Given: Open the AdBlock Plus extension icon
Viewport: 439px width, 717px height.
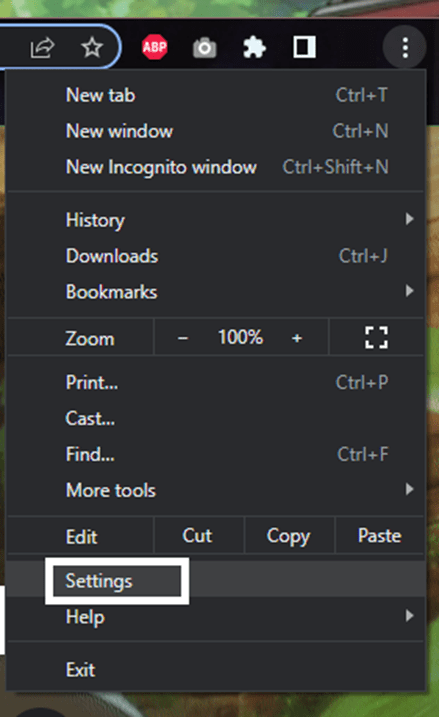Looking at the screenshot, I should coord(155,47).
